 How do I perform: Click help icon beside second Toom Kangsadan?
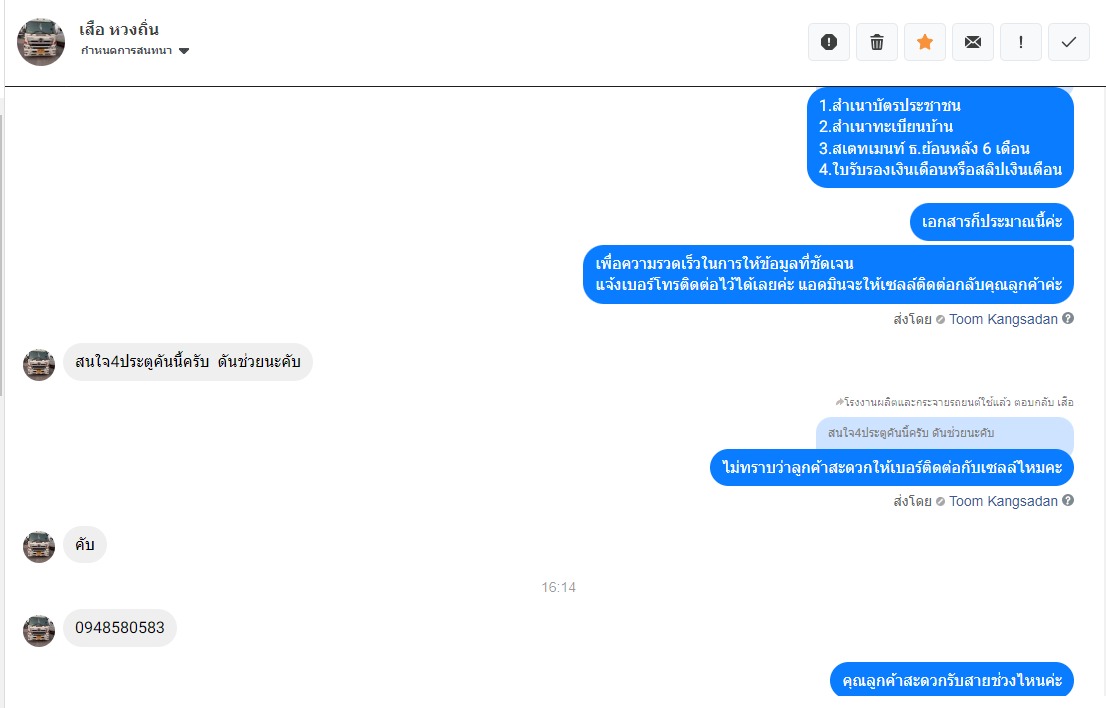click(x=1068, y=501)
